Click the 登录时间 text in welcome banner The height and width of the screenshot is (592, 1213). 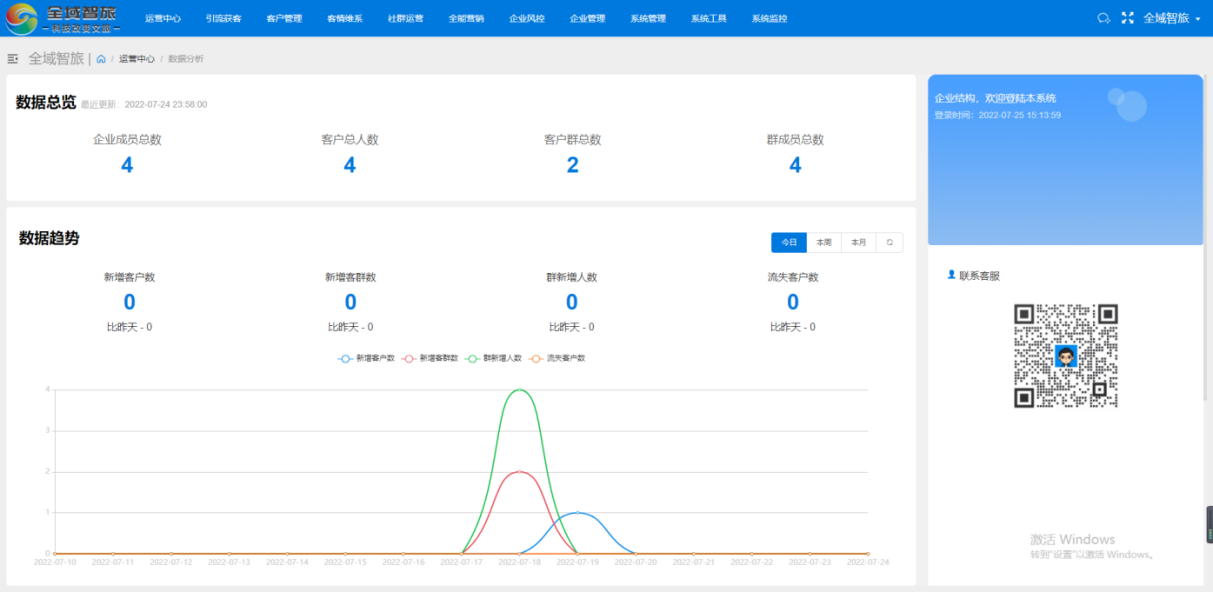point(998,115)
